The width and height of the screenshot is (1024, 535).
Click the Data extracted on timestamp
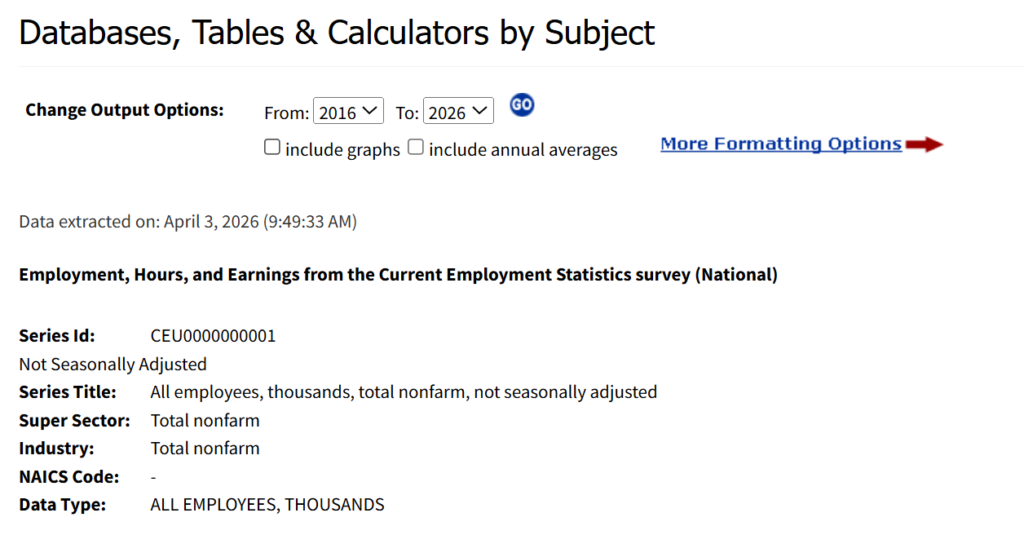click(x=188, y=221)
